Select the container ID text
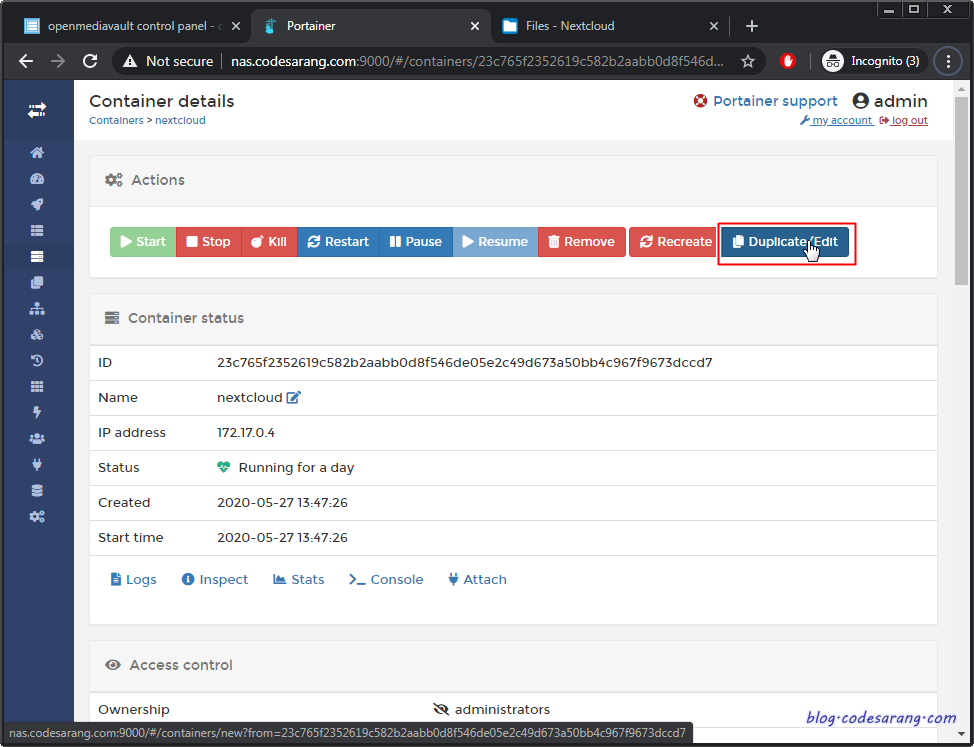 coord(465,363)
